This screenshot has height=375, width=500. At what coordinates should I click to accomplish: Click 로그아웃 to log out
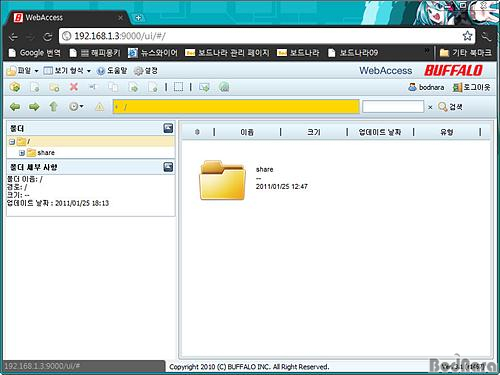click(x=471, y=87)
